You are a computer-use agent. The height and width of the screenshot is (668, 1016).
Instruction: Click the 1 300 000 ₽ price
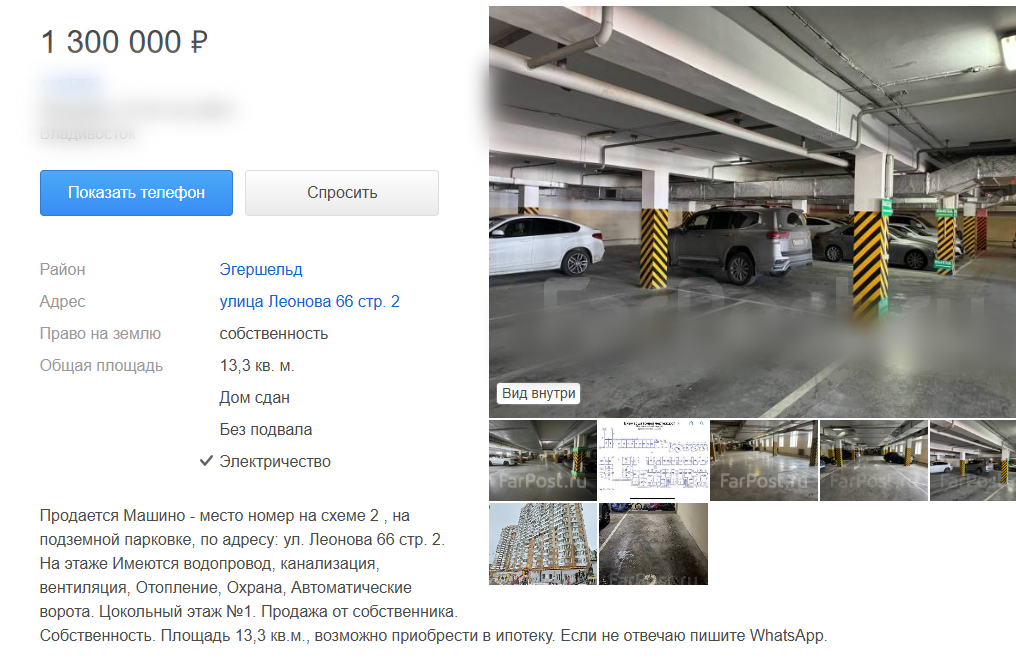point(124,42)
